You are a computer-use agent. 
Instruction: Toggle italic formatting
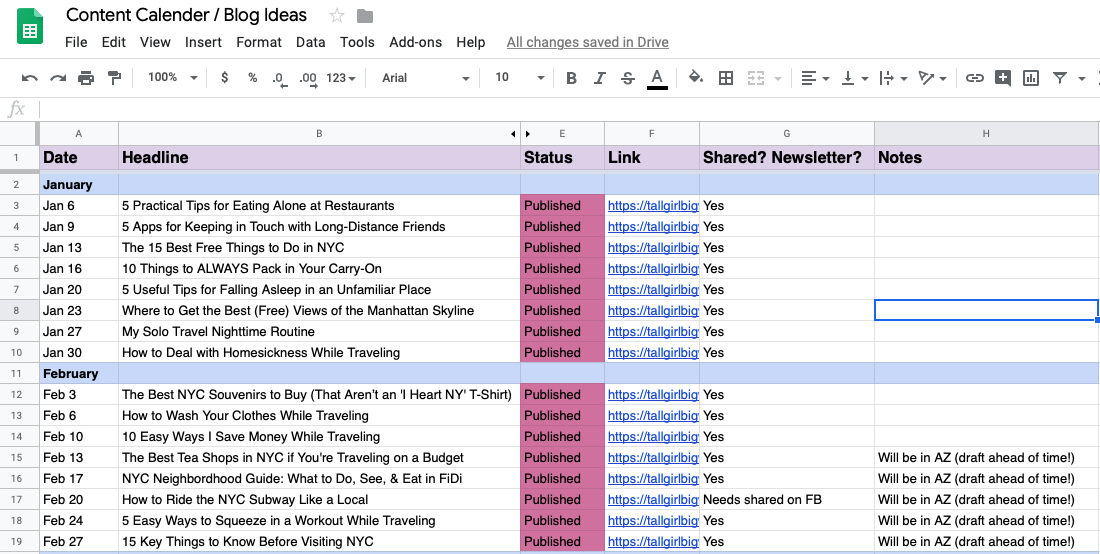(x=599, y=78)
